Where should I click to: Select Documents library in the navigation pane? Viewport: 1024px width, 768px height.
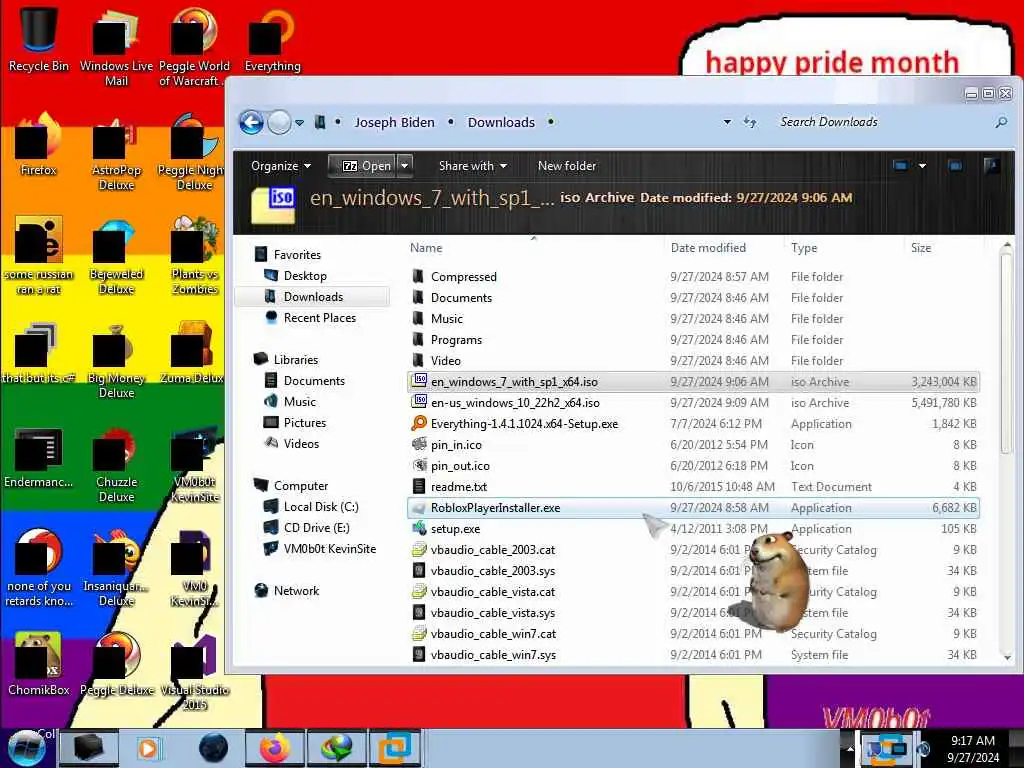click(313, 380)
